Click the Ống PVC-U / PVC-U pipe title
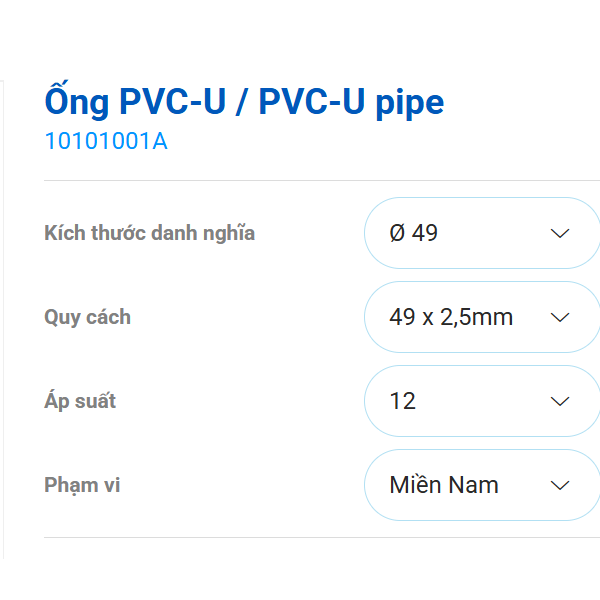600x600 pixels. click(244, 102)
